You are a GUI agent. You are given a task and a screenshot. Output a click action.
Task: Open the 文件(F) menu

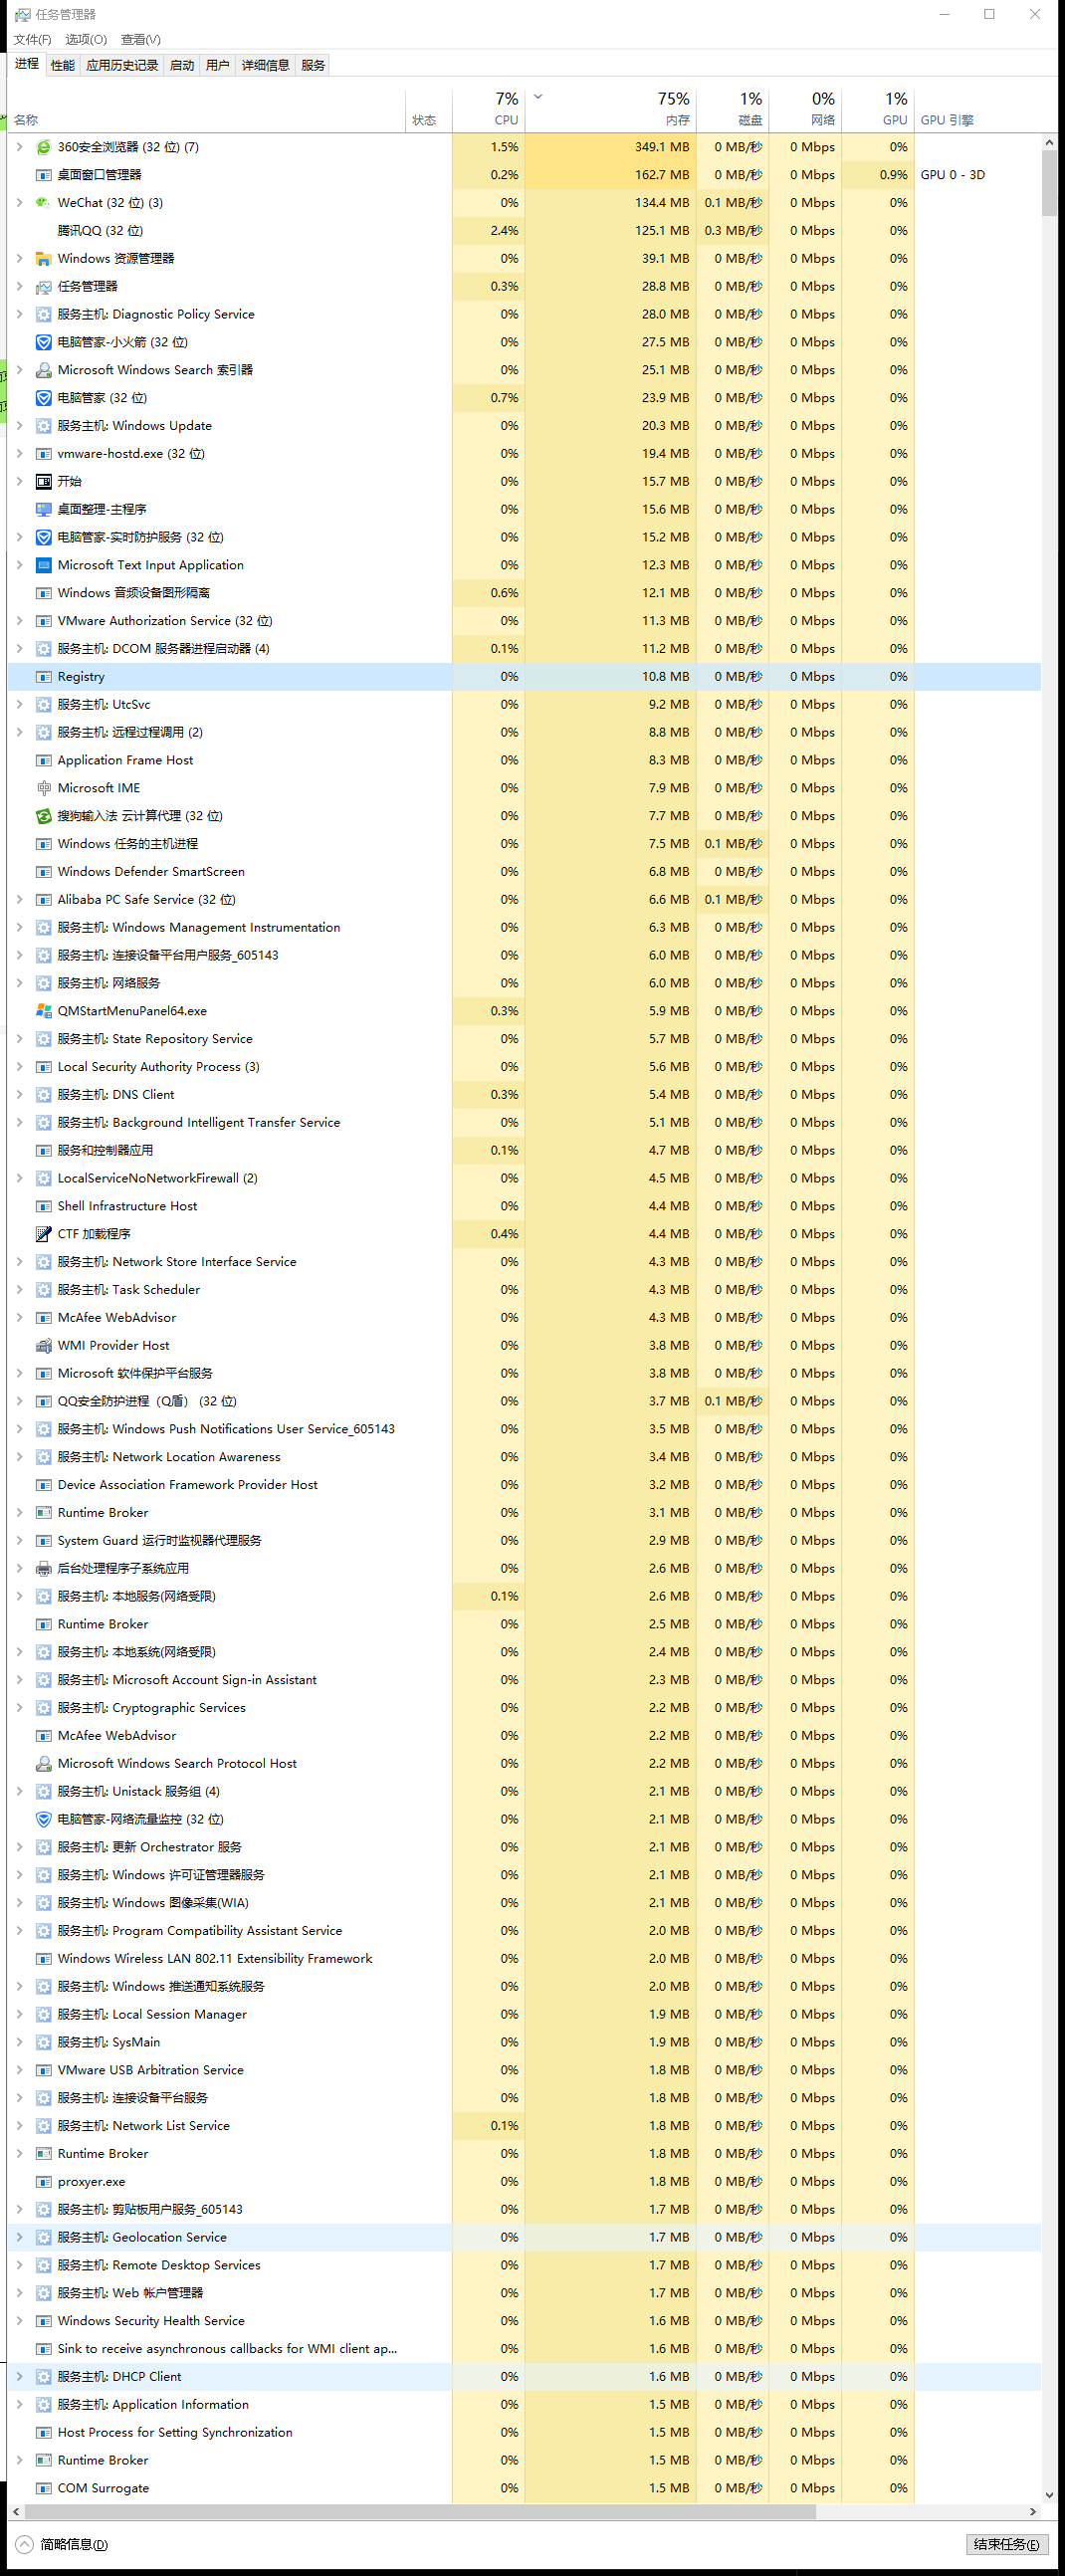[33, 40]
